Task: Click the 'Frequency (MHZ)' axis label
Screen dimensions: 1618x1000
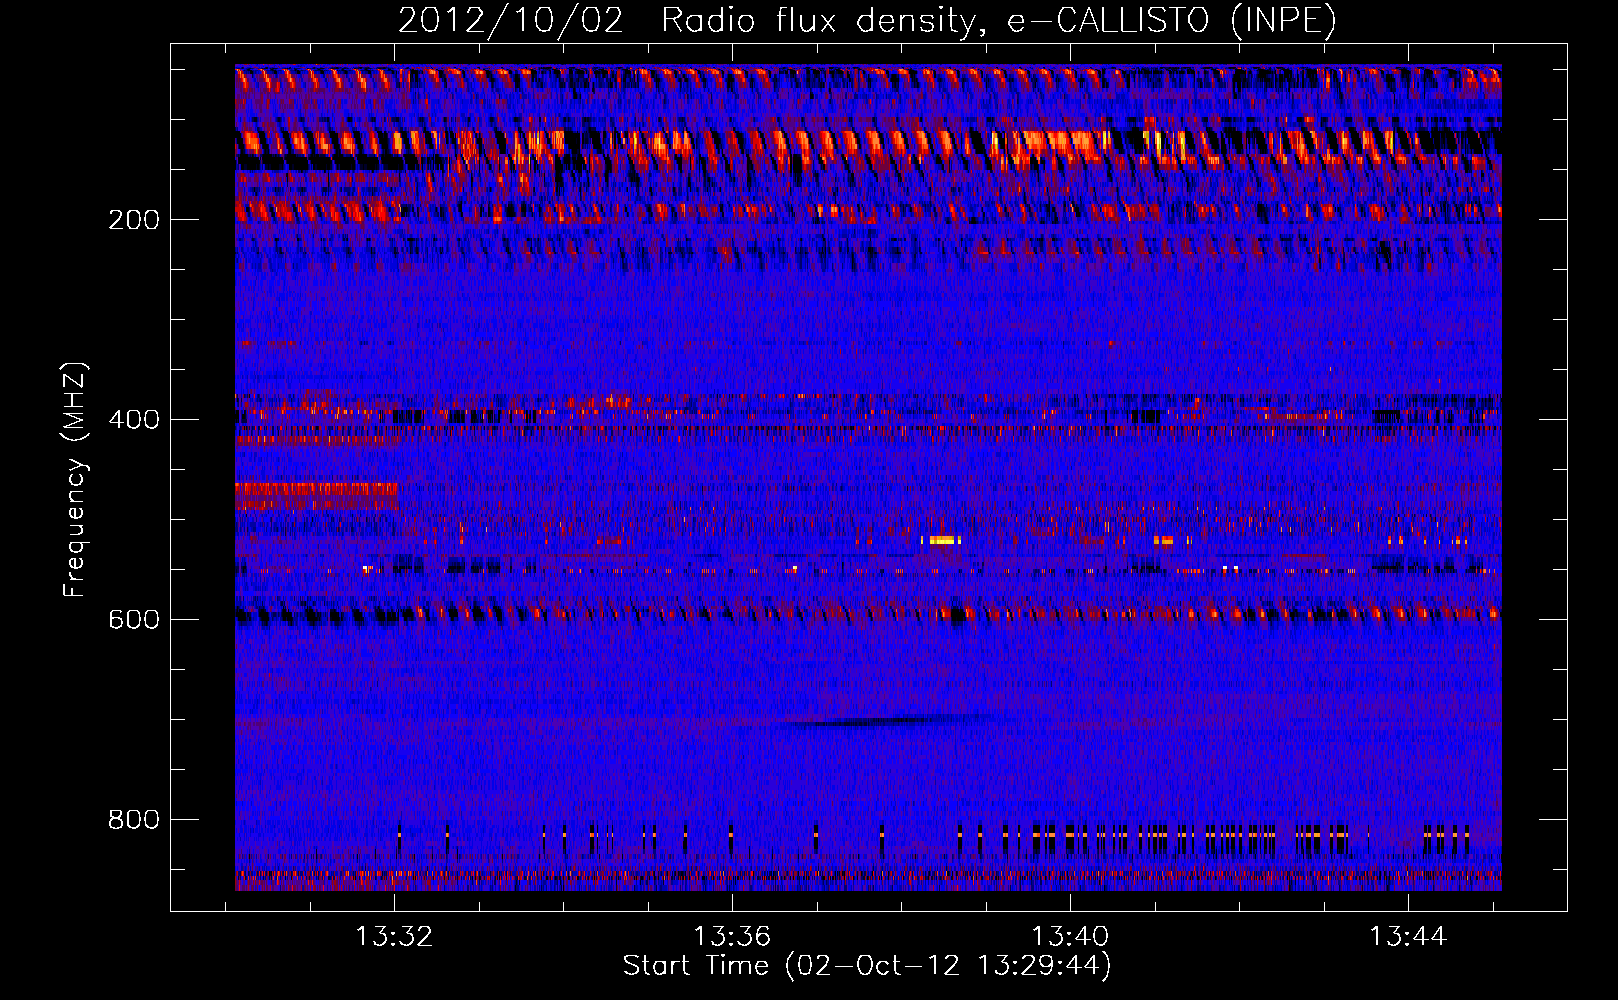Action: tap(74, 480)
